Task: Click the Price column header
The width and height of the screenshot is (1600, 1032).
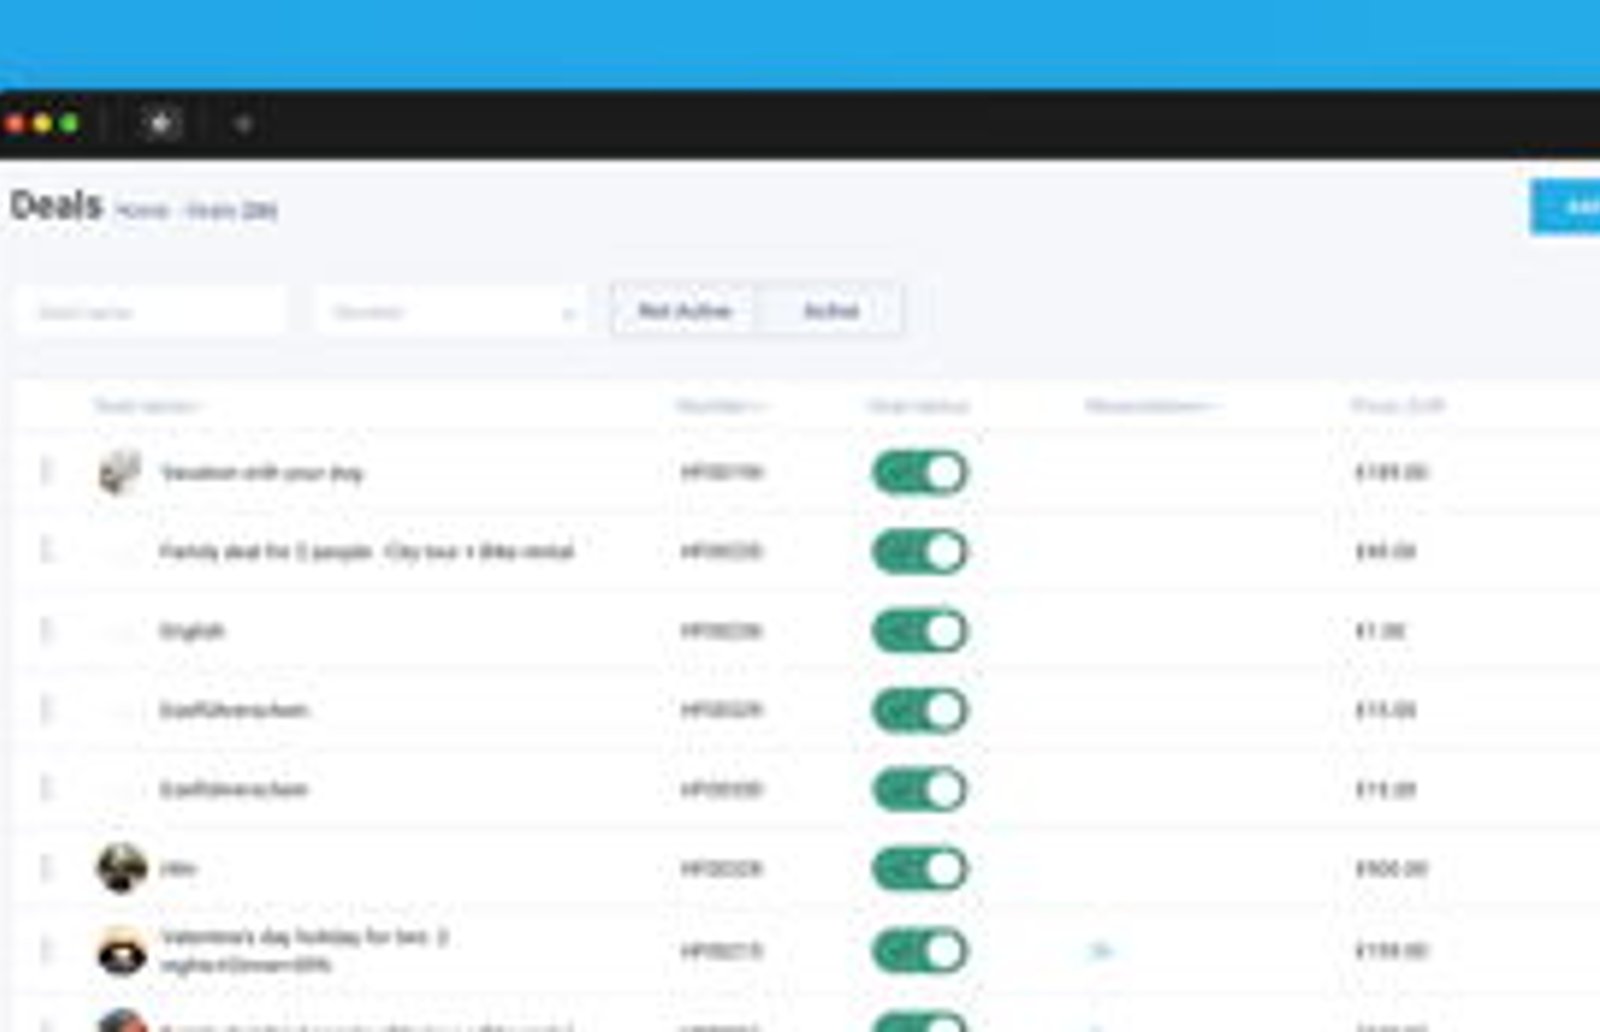Action: pos(1398,406)
